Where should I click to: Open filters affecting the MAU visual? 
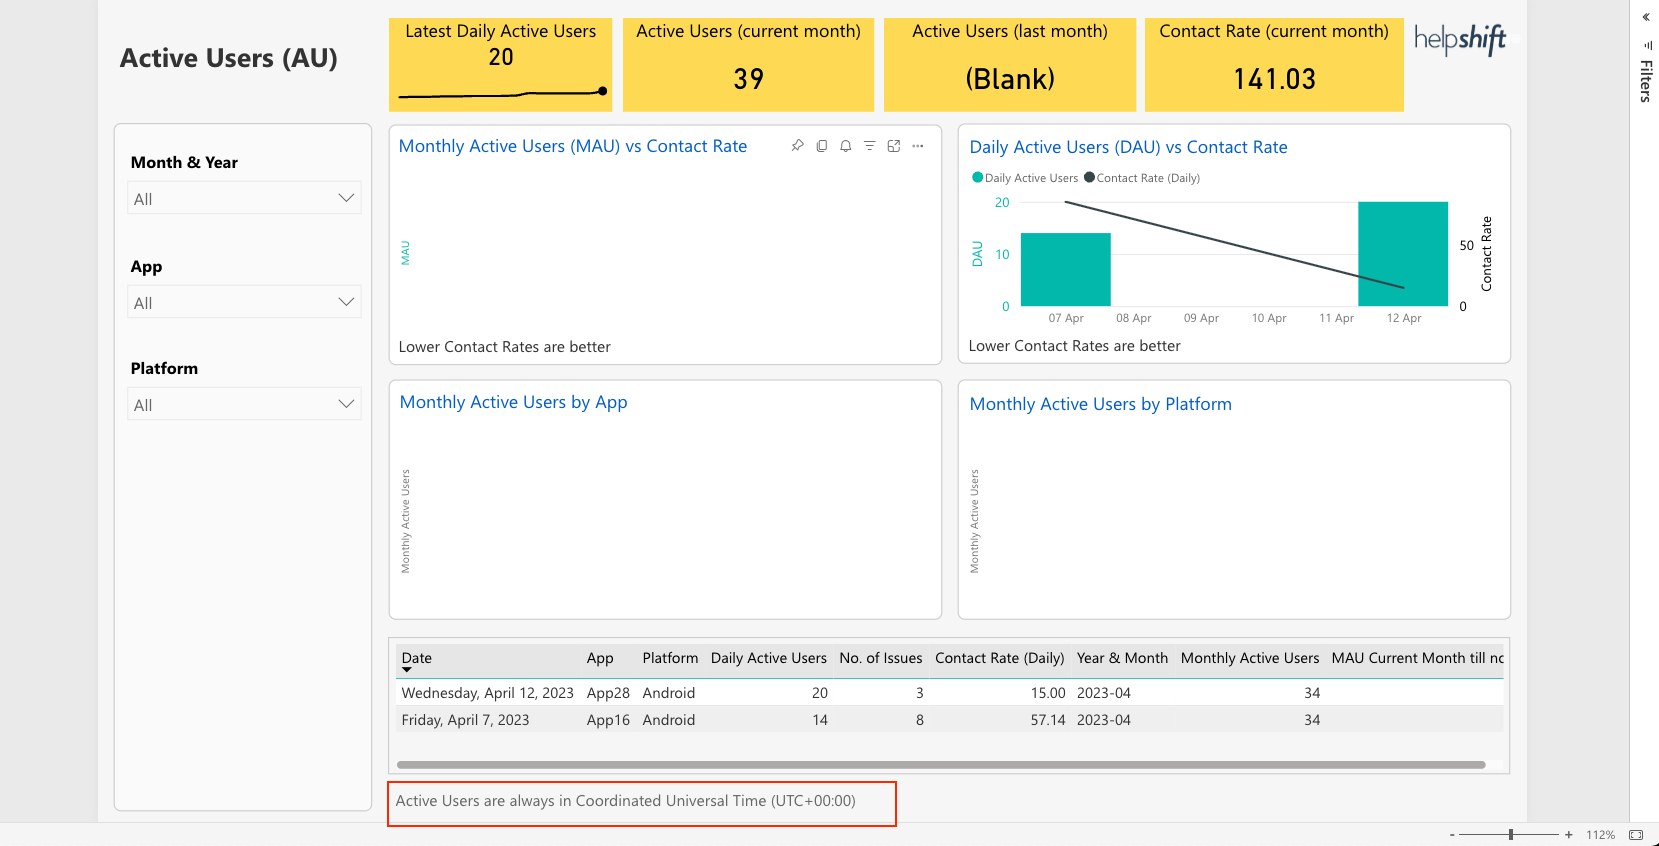[x=870, y=146]
